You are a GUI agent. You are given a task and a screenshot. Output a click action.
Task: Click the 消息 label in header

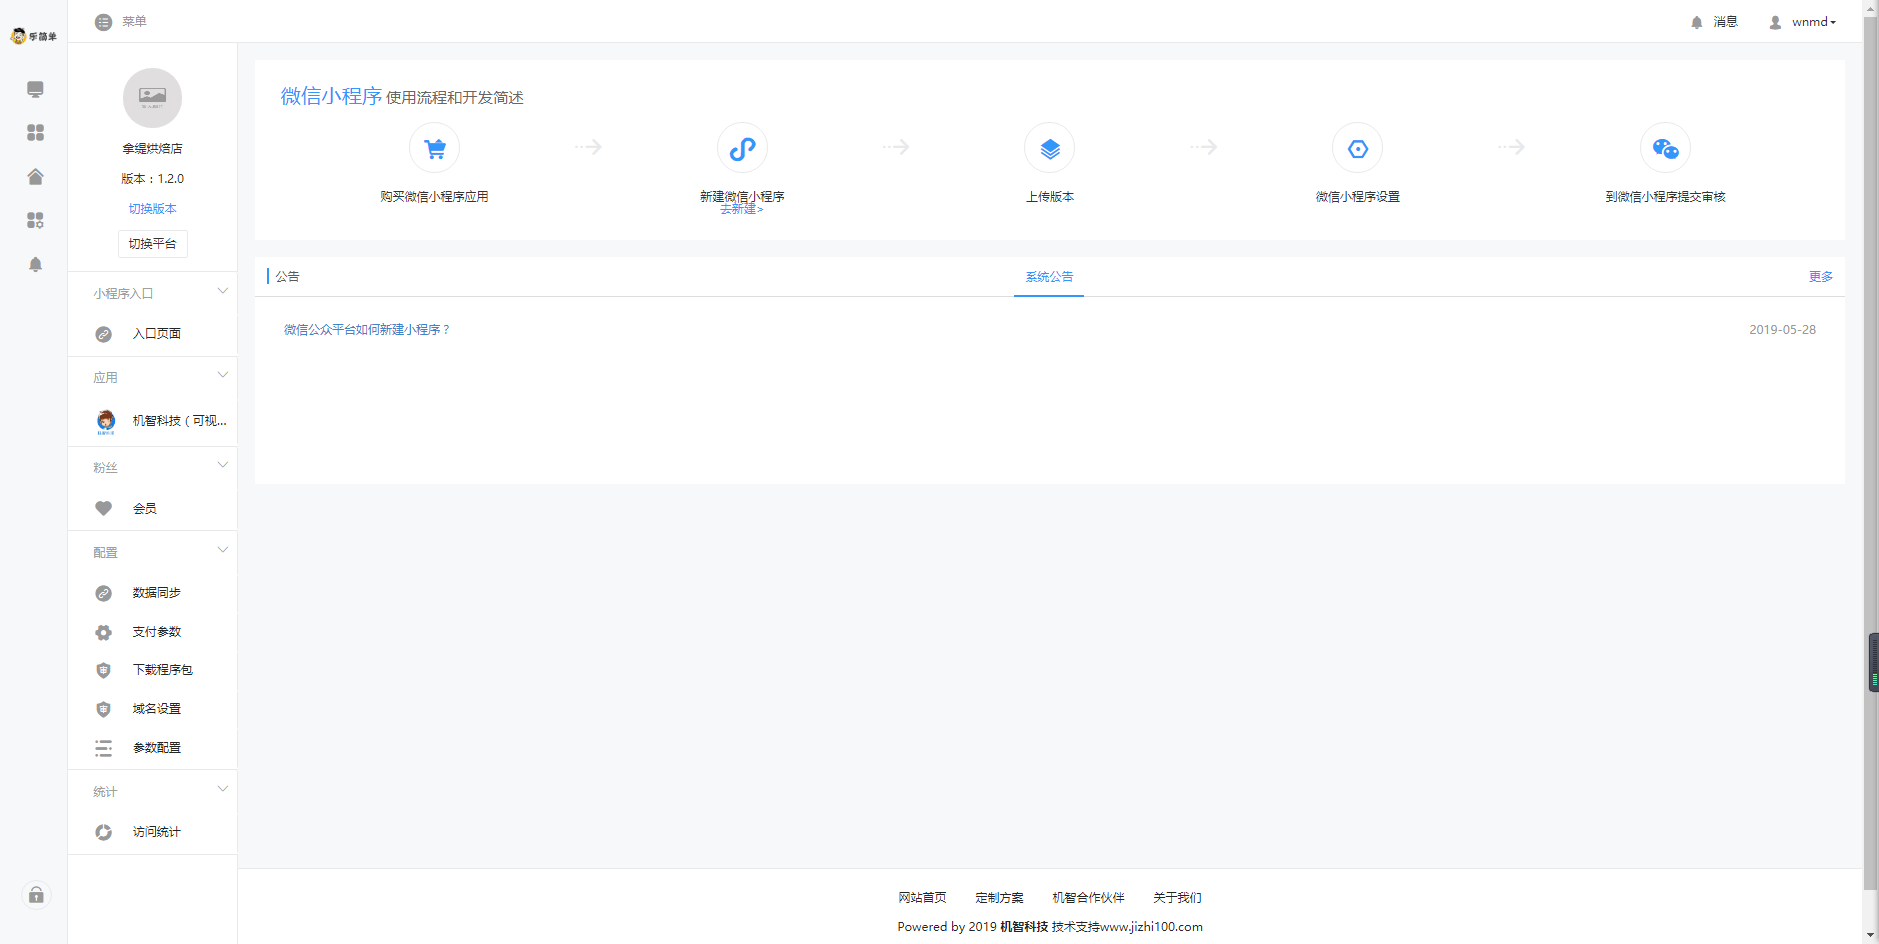point(1725,22)
